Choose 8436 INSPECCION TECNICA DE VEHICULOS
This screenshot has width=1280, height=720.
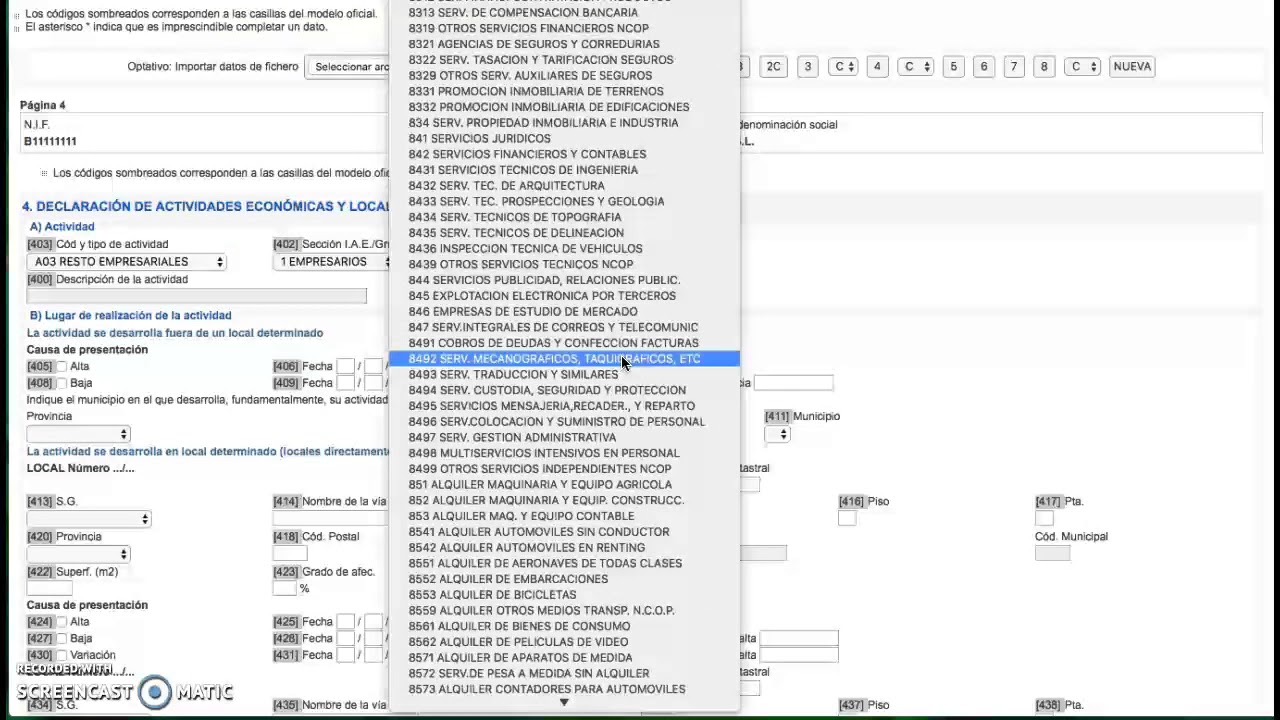(564, 249)
